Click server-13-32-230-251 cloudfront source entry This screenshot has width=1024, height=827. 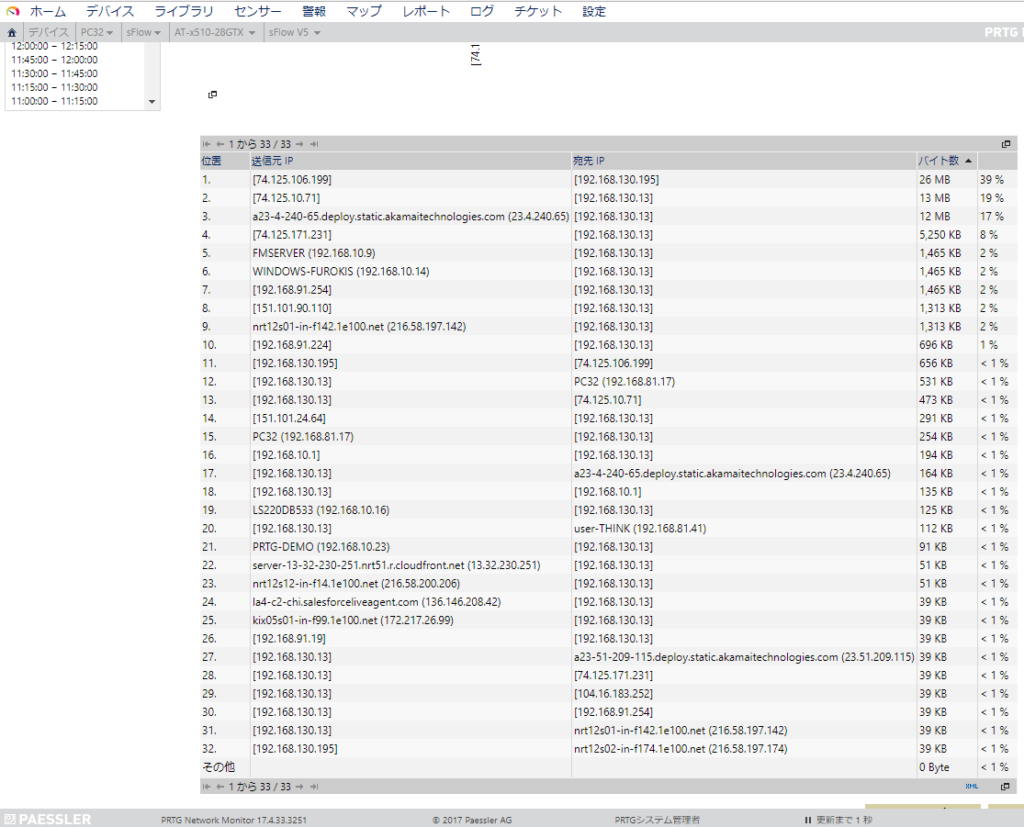(396, 565)
